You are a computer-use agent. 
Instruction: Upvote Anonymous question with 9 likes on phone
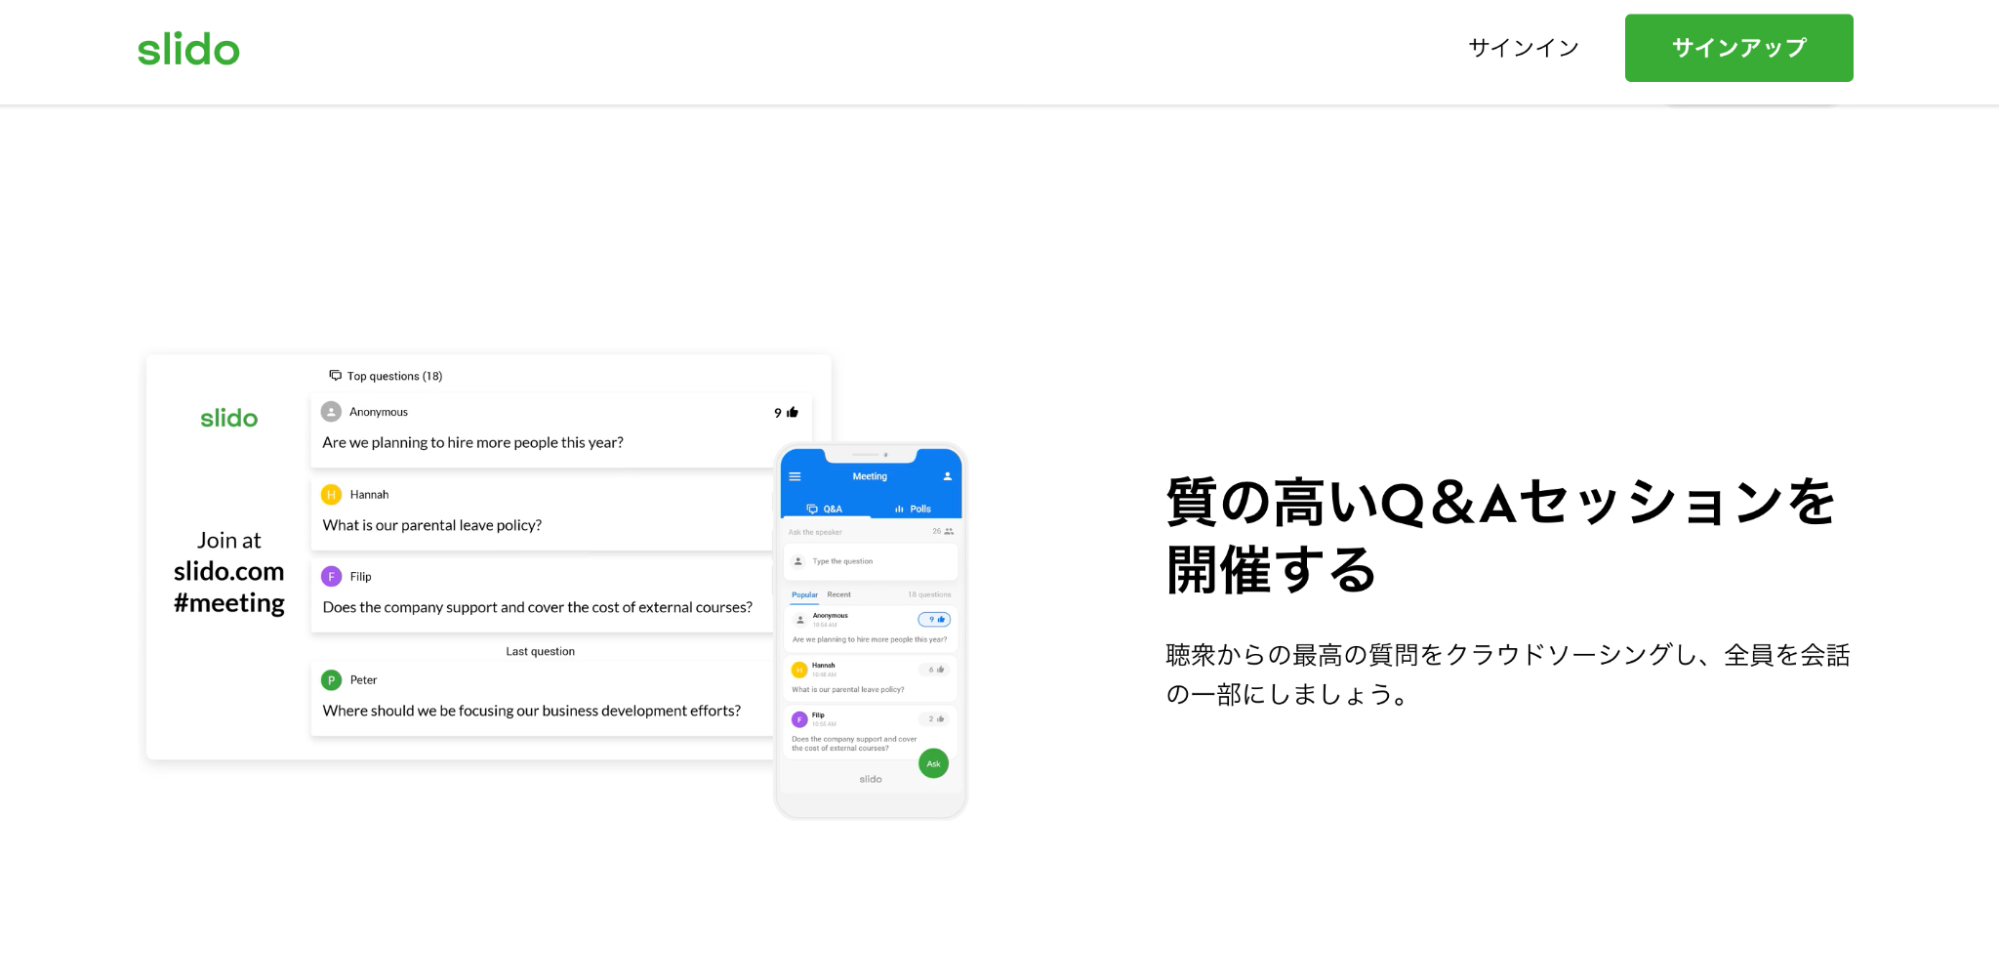[x=934, y=619]
